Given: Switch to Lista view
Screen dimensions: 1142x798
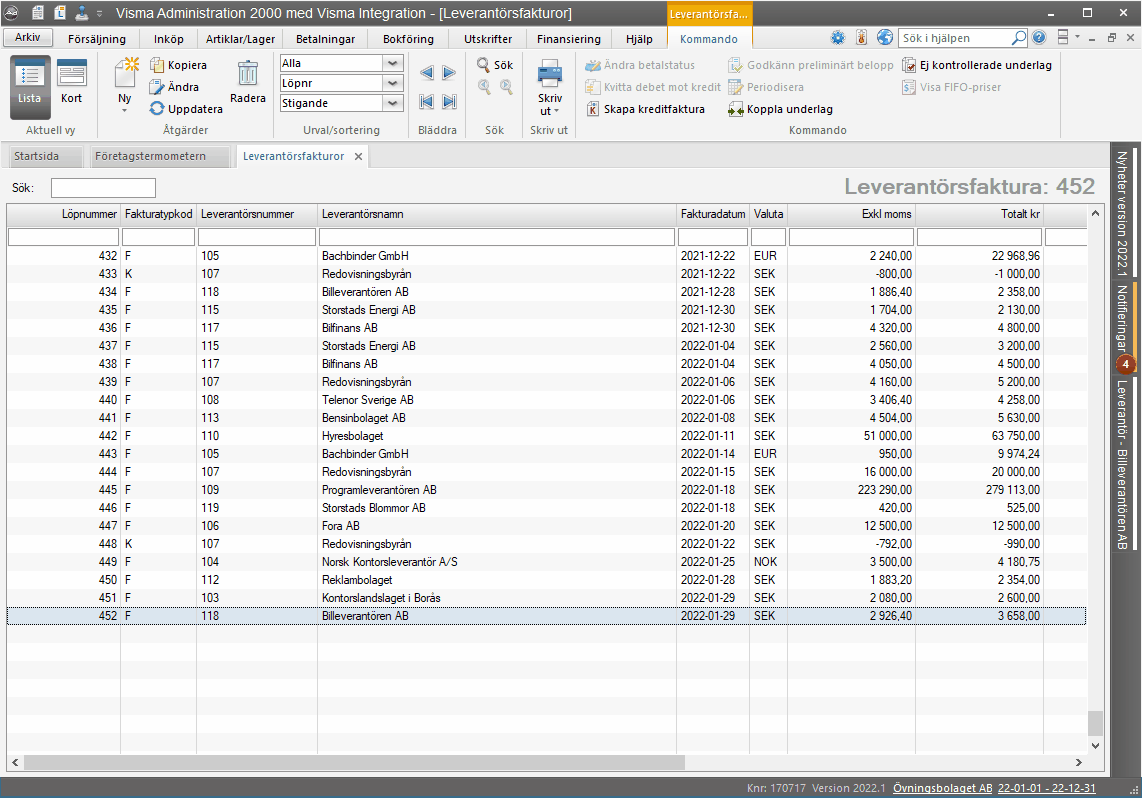Looking at the screenshot, I should coord(30,87).
